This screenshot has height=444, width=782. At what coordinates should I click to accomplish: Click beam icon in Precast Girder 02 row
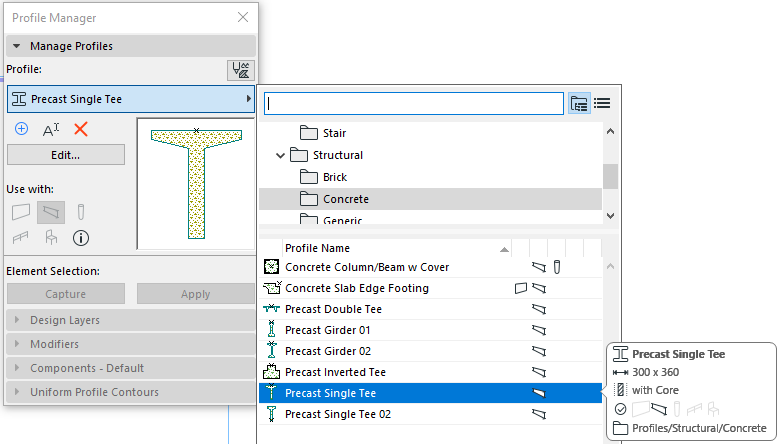coord(539,351)
